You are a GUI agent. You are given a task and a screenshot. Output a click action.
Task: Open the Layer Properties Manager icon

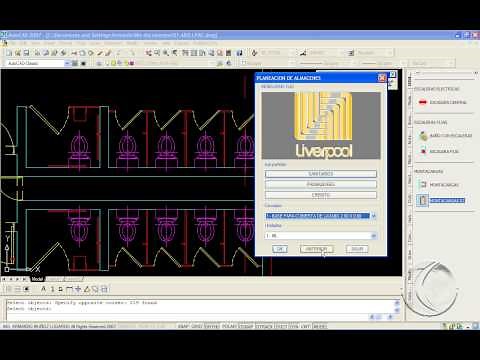coord(99,63)
